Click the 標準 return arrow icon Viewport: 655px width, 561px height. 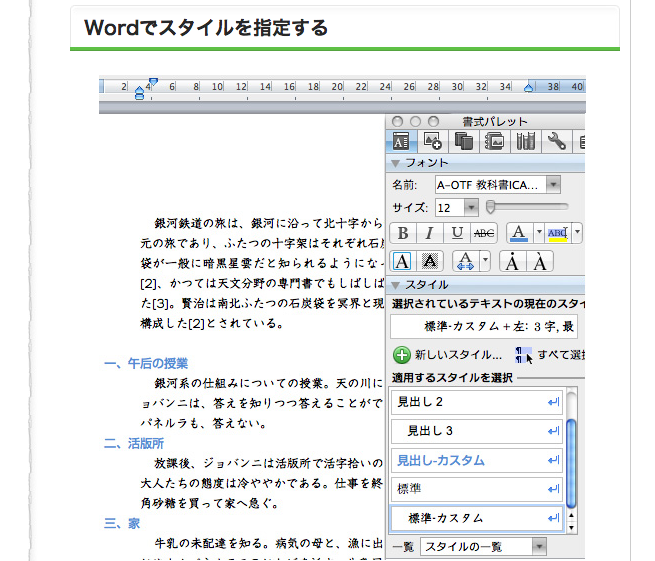(x=553, y=489)
